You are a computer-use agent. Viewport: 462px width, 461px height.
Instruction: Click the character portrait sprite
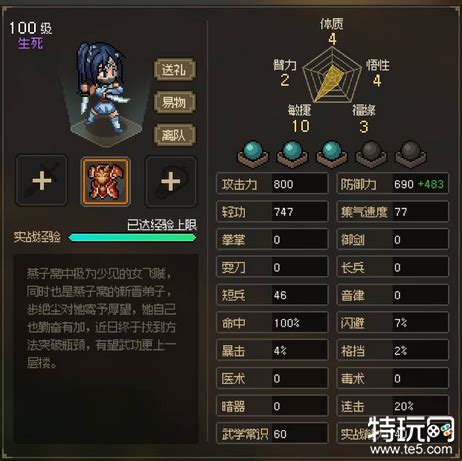click(x=102, y=88)
